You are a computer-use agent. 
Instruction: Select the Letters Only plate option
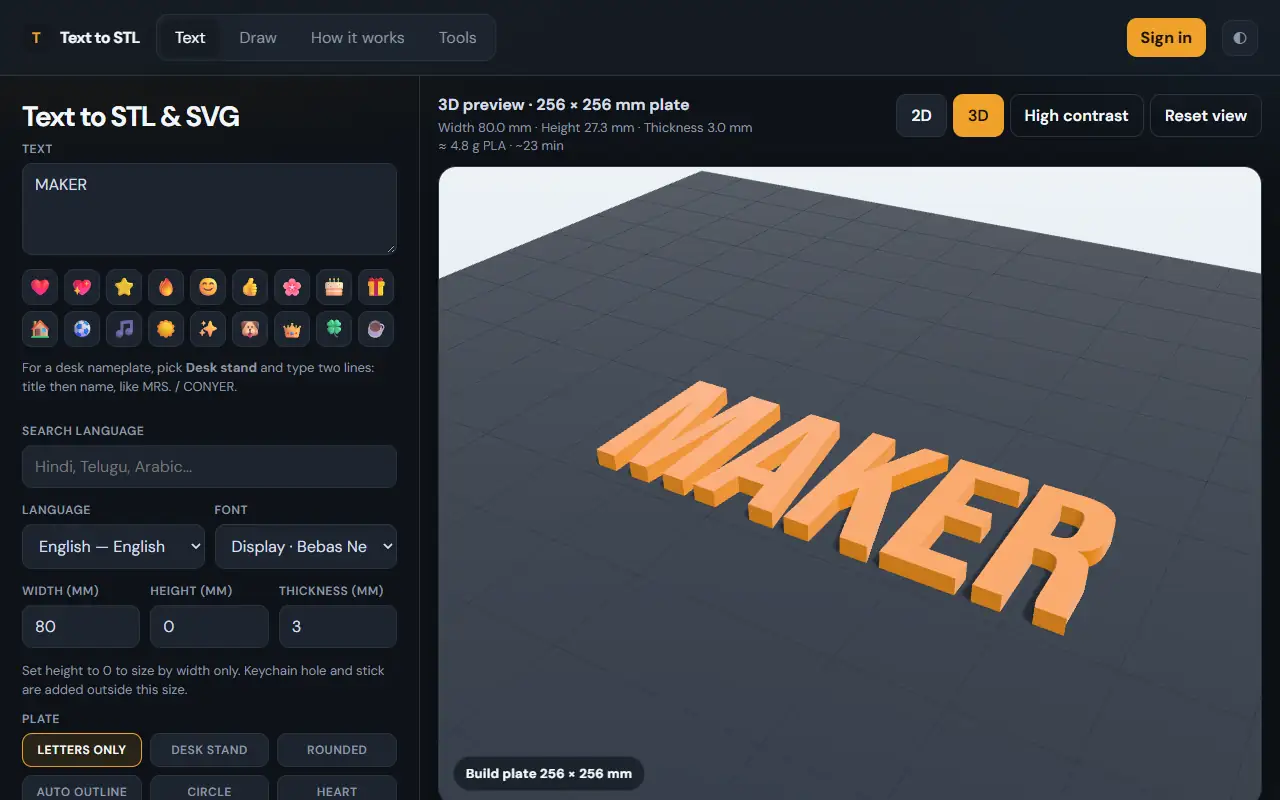click(82, 750)
